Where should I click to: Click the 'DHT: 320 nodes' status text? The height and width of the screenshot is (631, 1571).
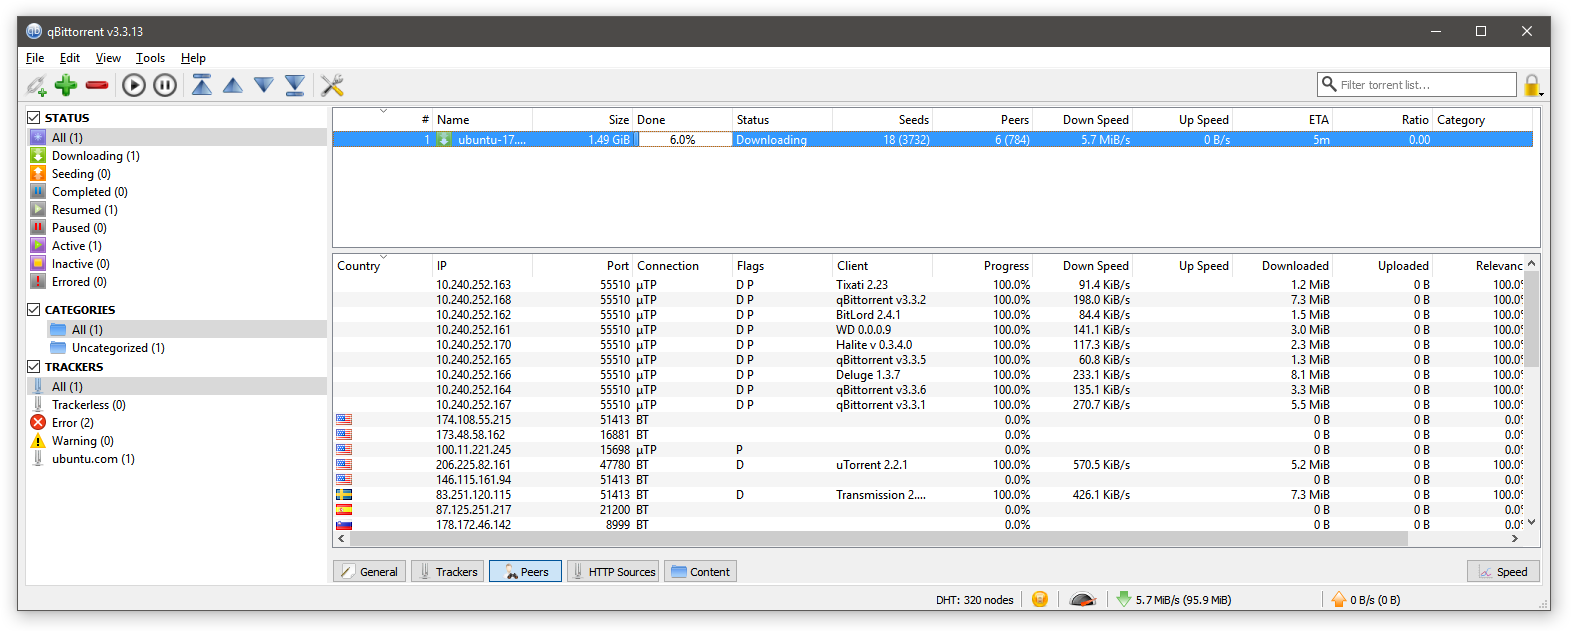pyautogui.click(x=974, y=600)
